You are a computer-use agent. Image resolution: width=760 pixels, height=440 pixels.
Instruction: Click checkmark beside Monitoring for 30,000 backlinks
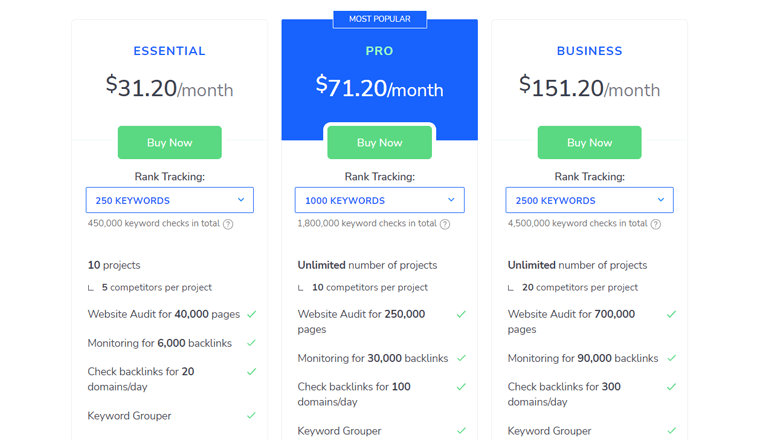[461, 358]
